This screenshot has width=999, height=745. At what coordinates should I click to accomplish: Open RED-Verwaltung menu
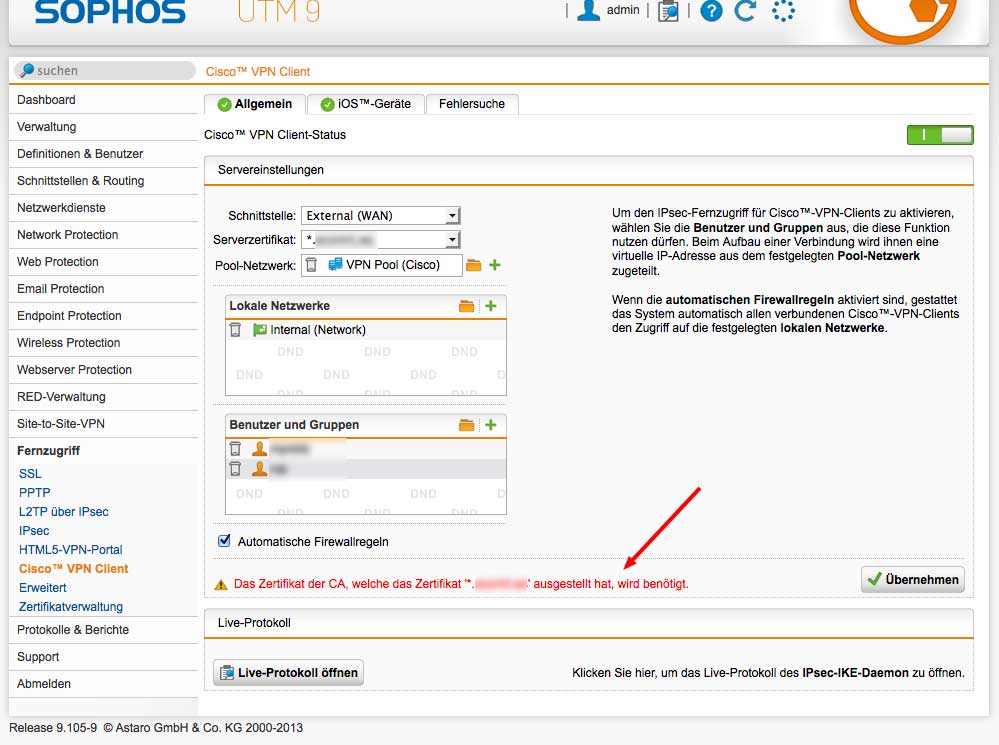pos(103,396)
